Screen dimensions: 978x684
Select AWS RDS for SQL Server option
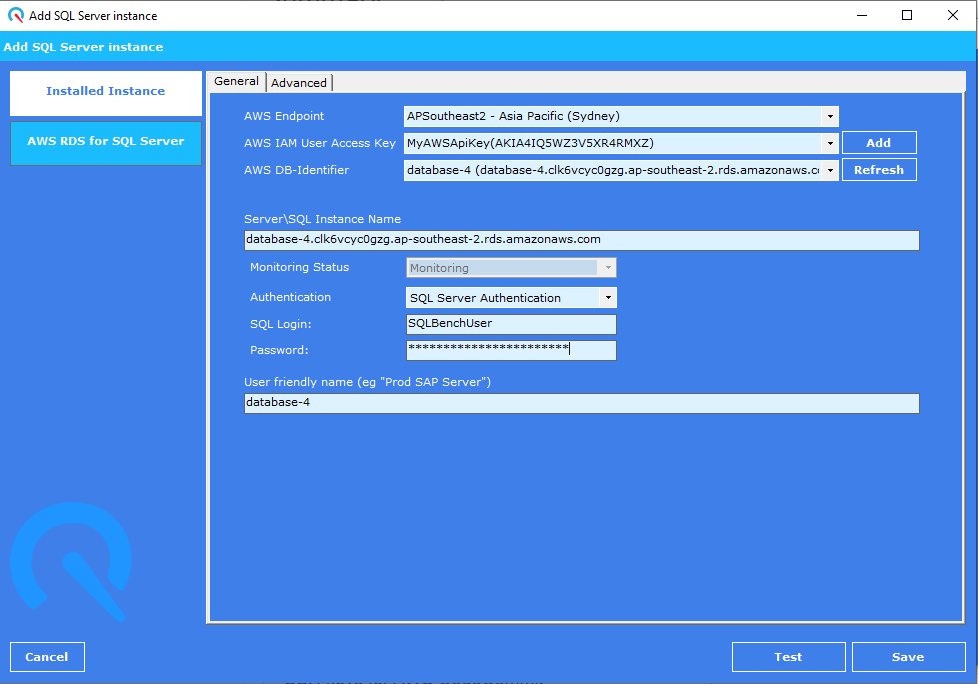point(105,142)
